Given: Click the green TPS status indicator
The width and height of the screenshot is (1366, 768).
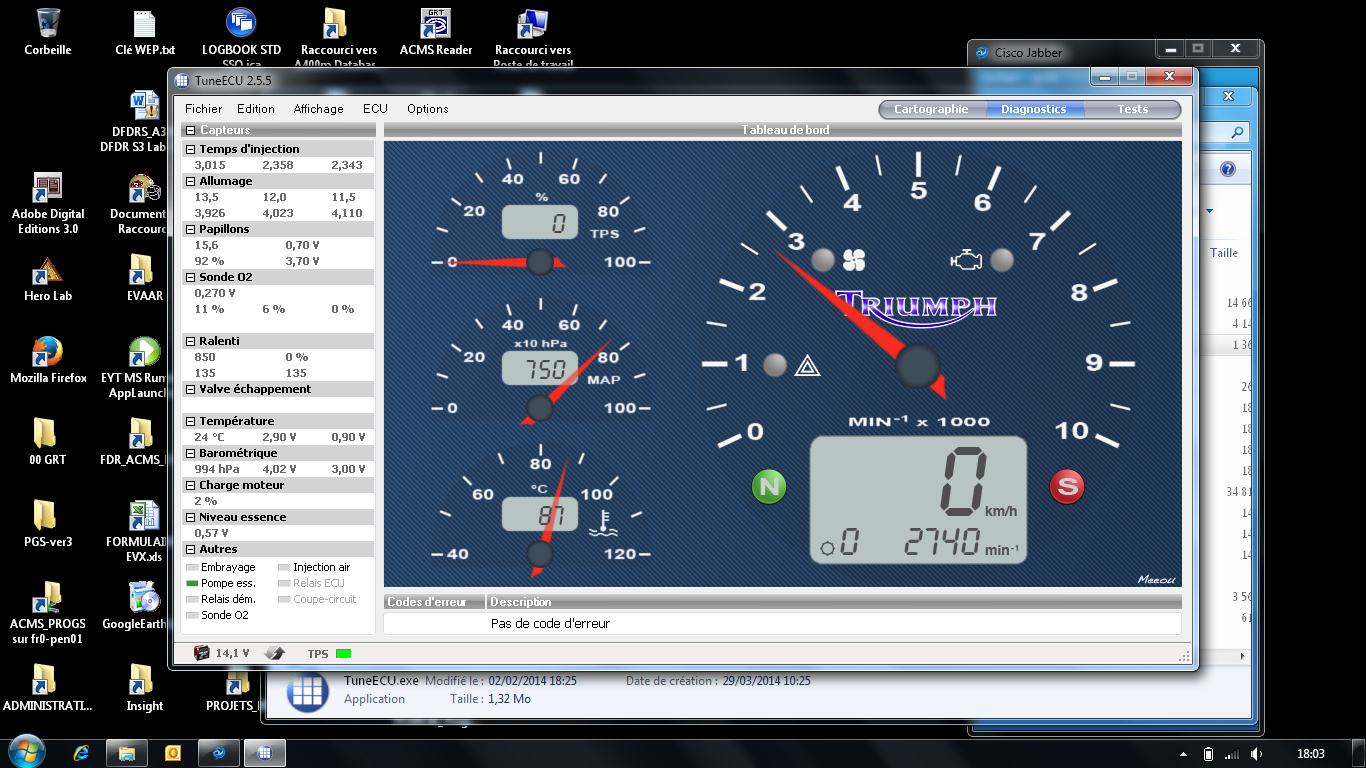Looking at the screenshot, I should coord(343,654).
